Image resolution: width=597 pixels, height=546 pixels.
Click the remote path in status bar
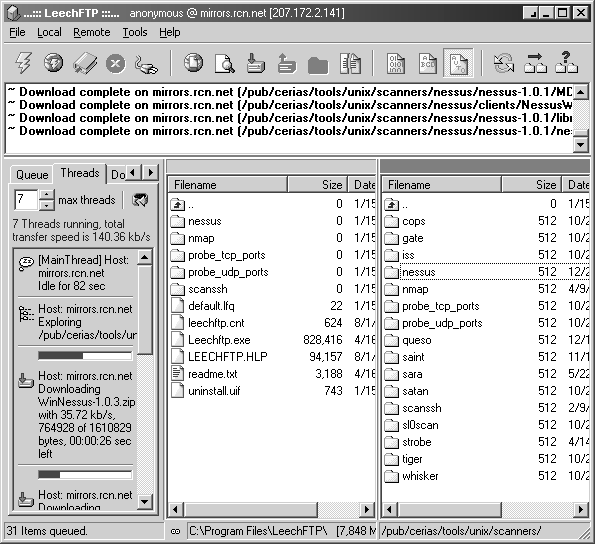pyautogui.click(x=461, y=532)
